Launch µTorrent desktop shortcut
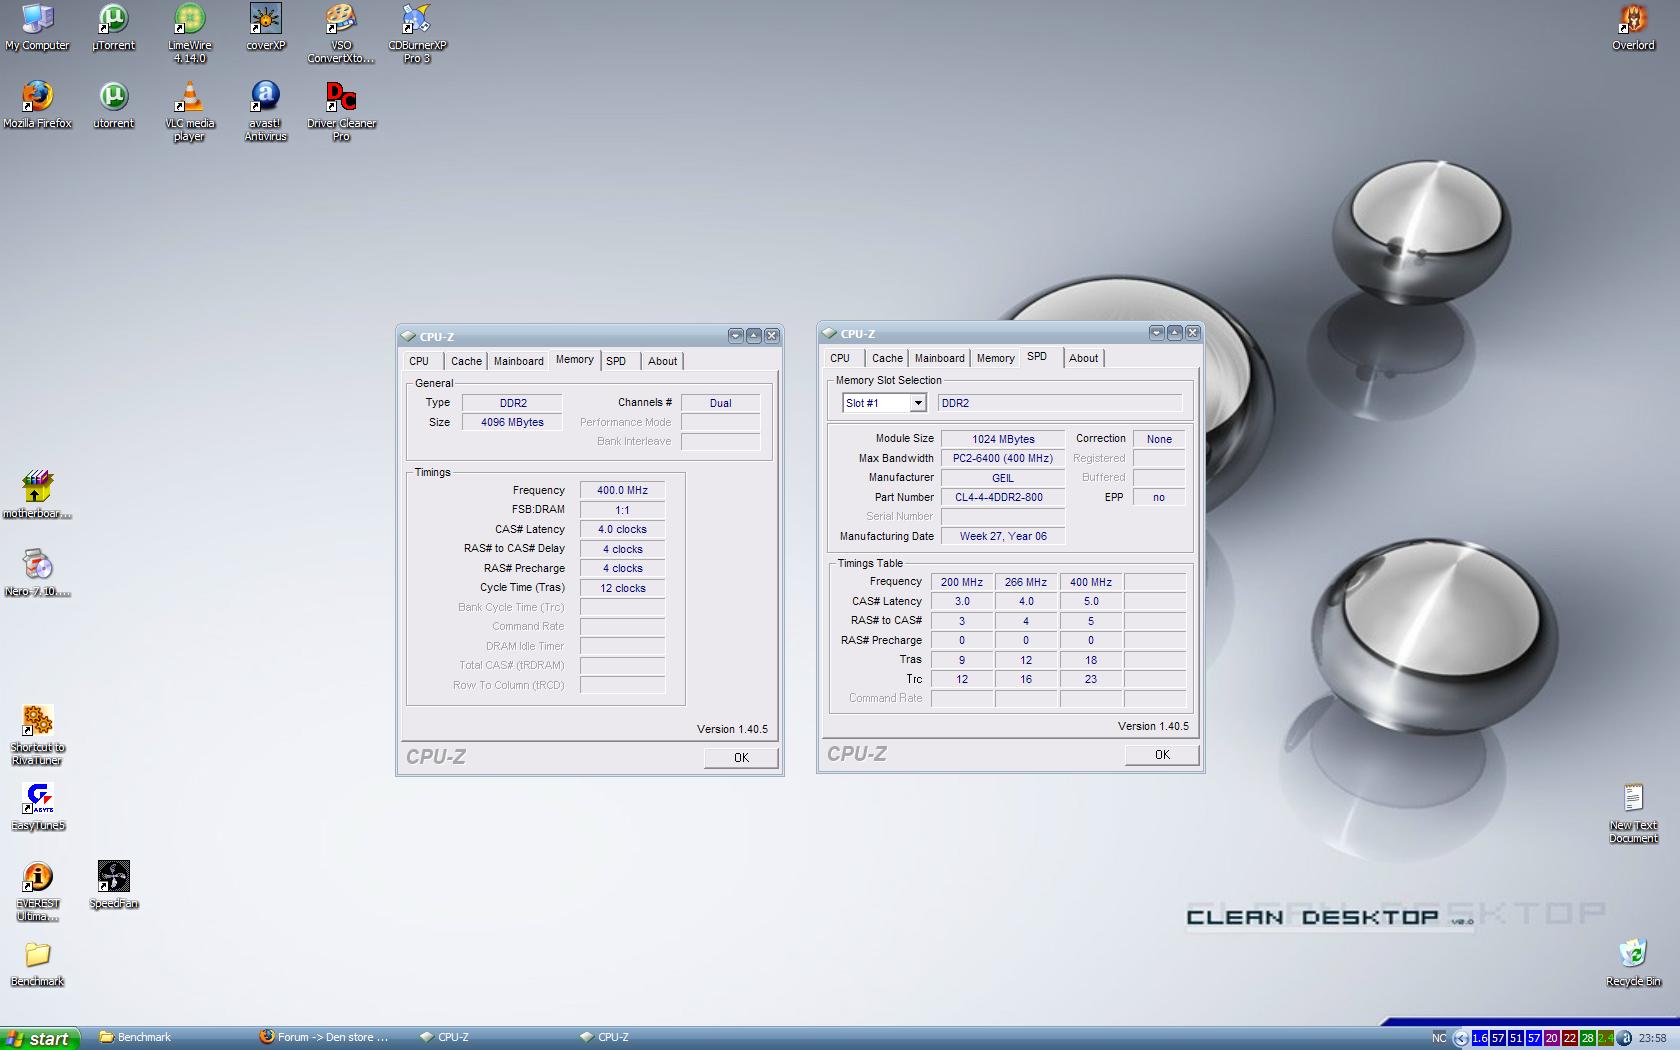Image resolution: width=1680 pixels, height=1050 pixels. [113, 27]
